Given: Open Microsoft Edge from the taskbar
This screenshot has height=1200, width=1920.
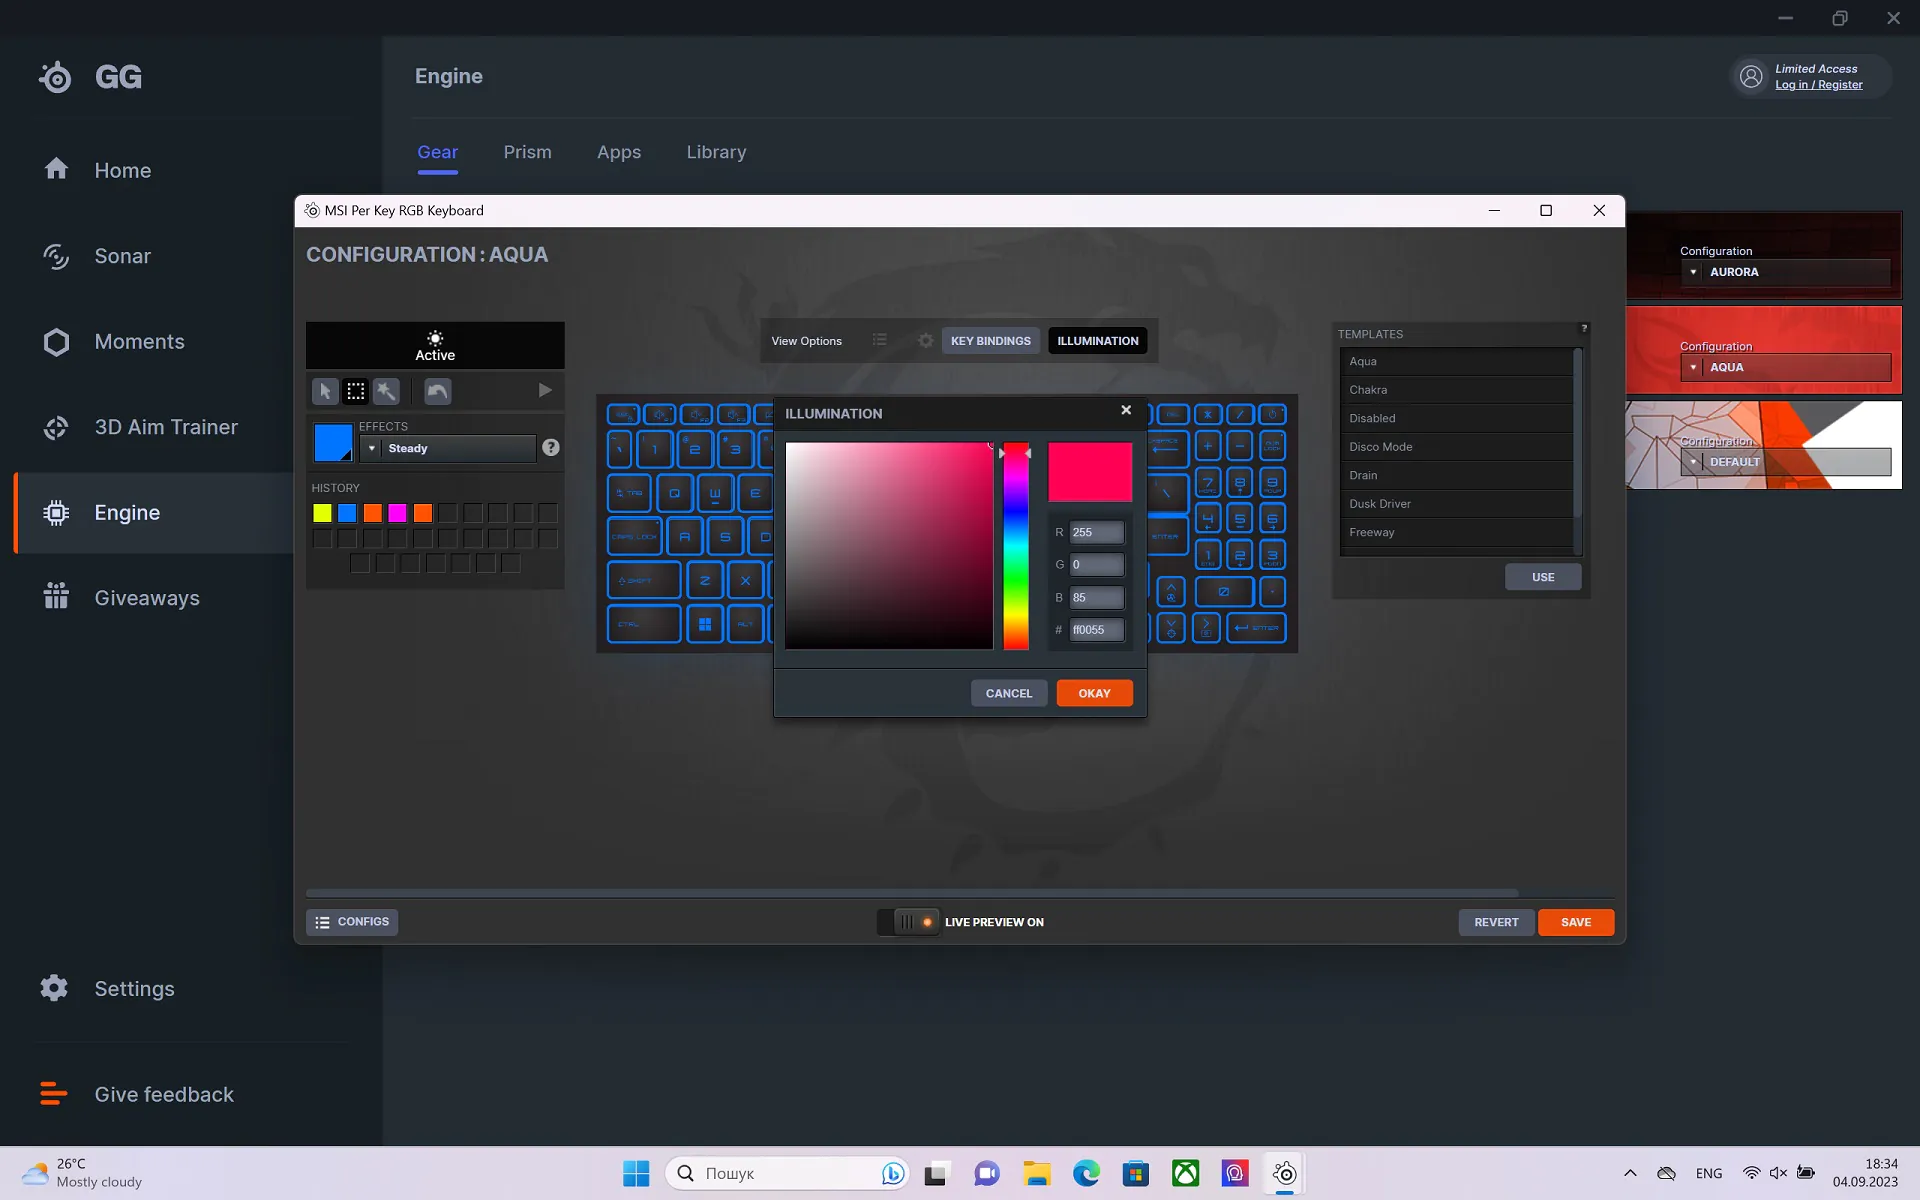Looking at the screenshot, I should point(1086,1173).
